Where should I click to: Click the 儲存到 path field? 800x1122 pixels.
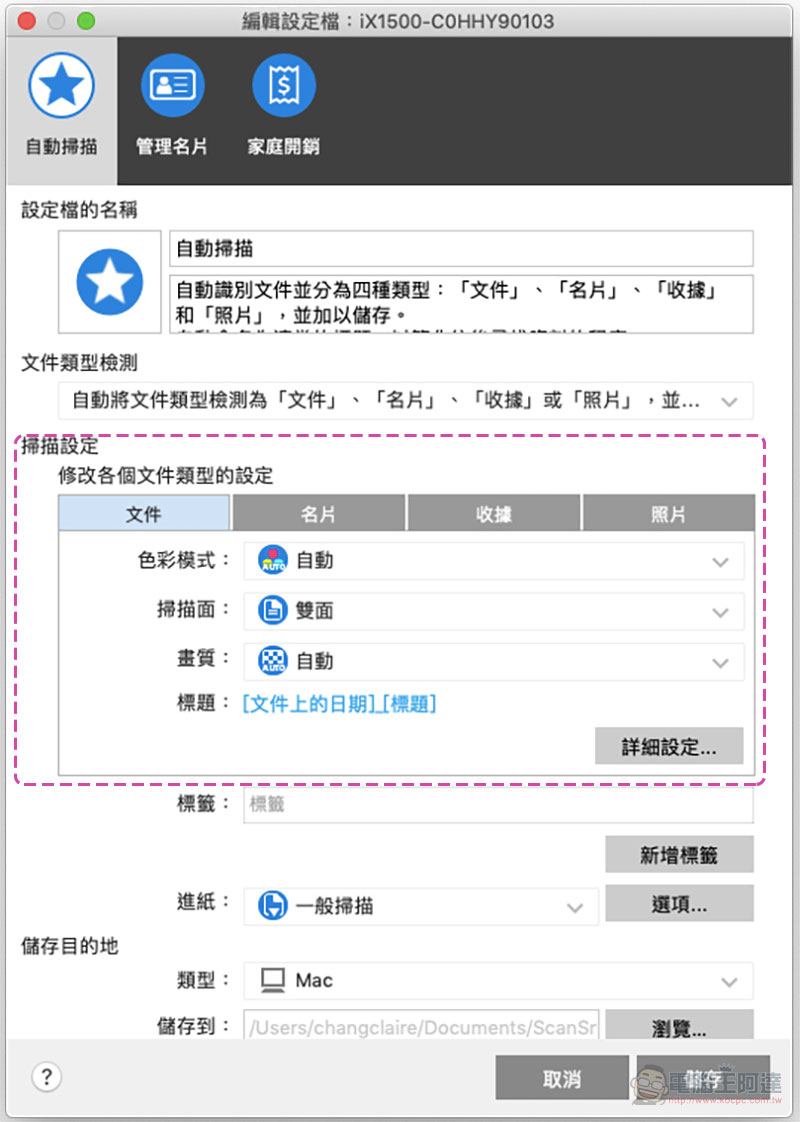(x=421, y=1025)
